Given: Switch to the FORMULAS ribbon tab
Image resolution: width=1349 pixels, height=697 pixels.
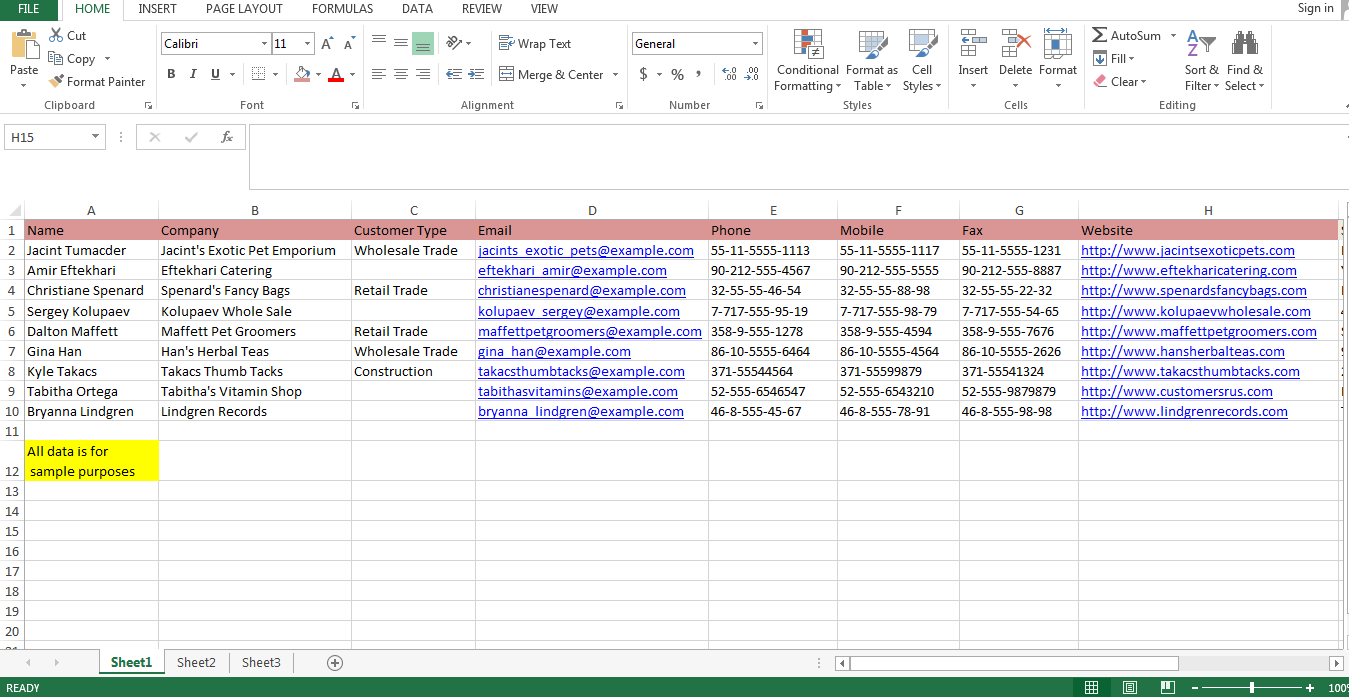Looking at the screenshot, I should coord(342,9).
